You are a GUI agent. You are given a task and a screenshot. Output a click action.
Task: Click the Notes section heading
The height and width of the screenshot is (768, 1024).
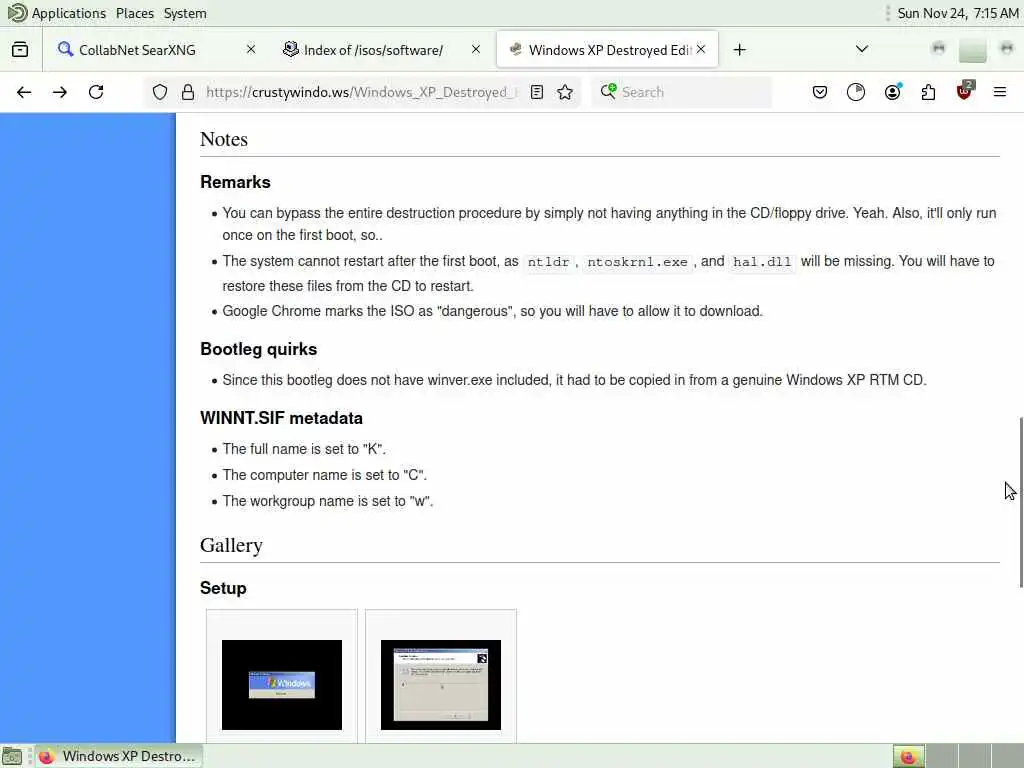click(224, 139)
